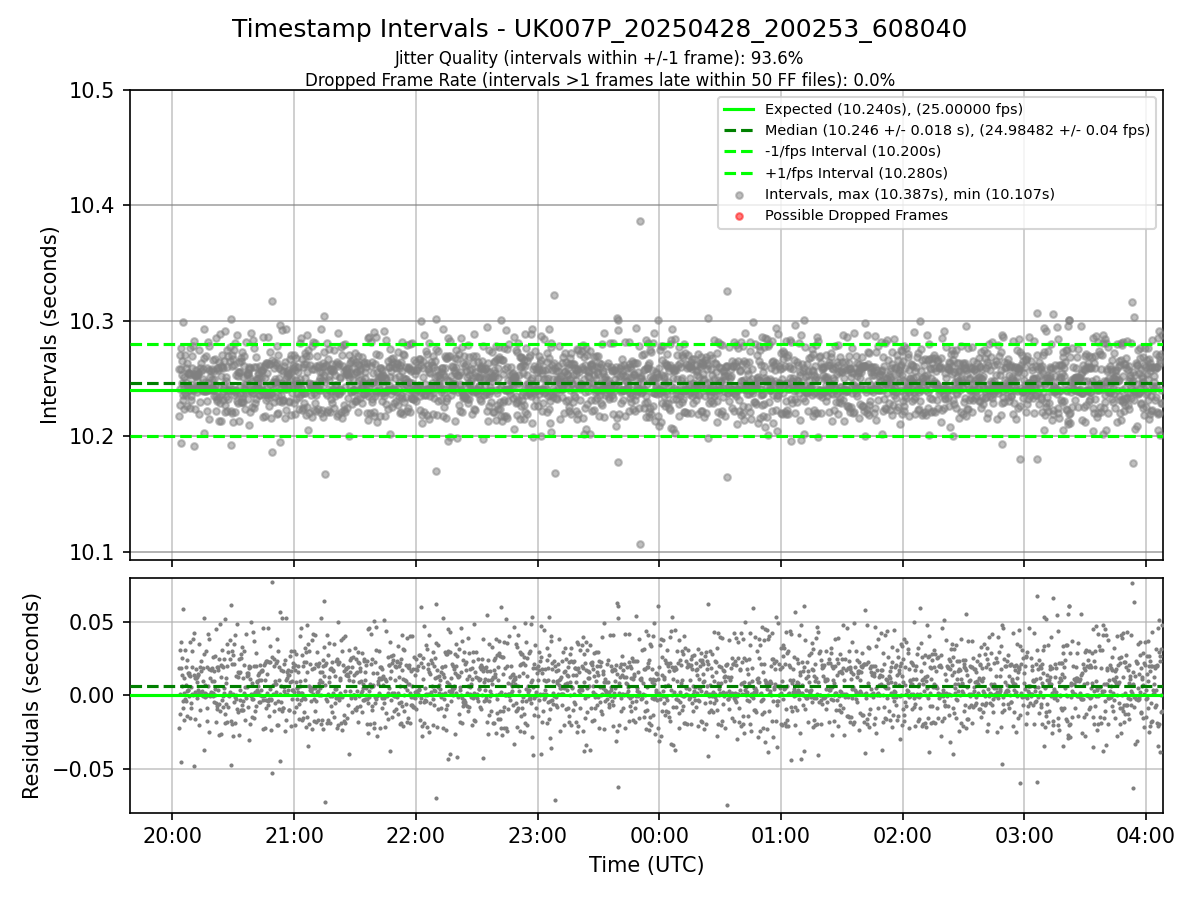Click the Residuals (seconds) y-axis label
Image resolution: width=1200 pixels, height=900 pixels.
[x=31, y=696]
